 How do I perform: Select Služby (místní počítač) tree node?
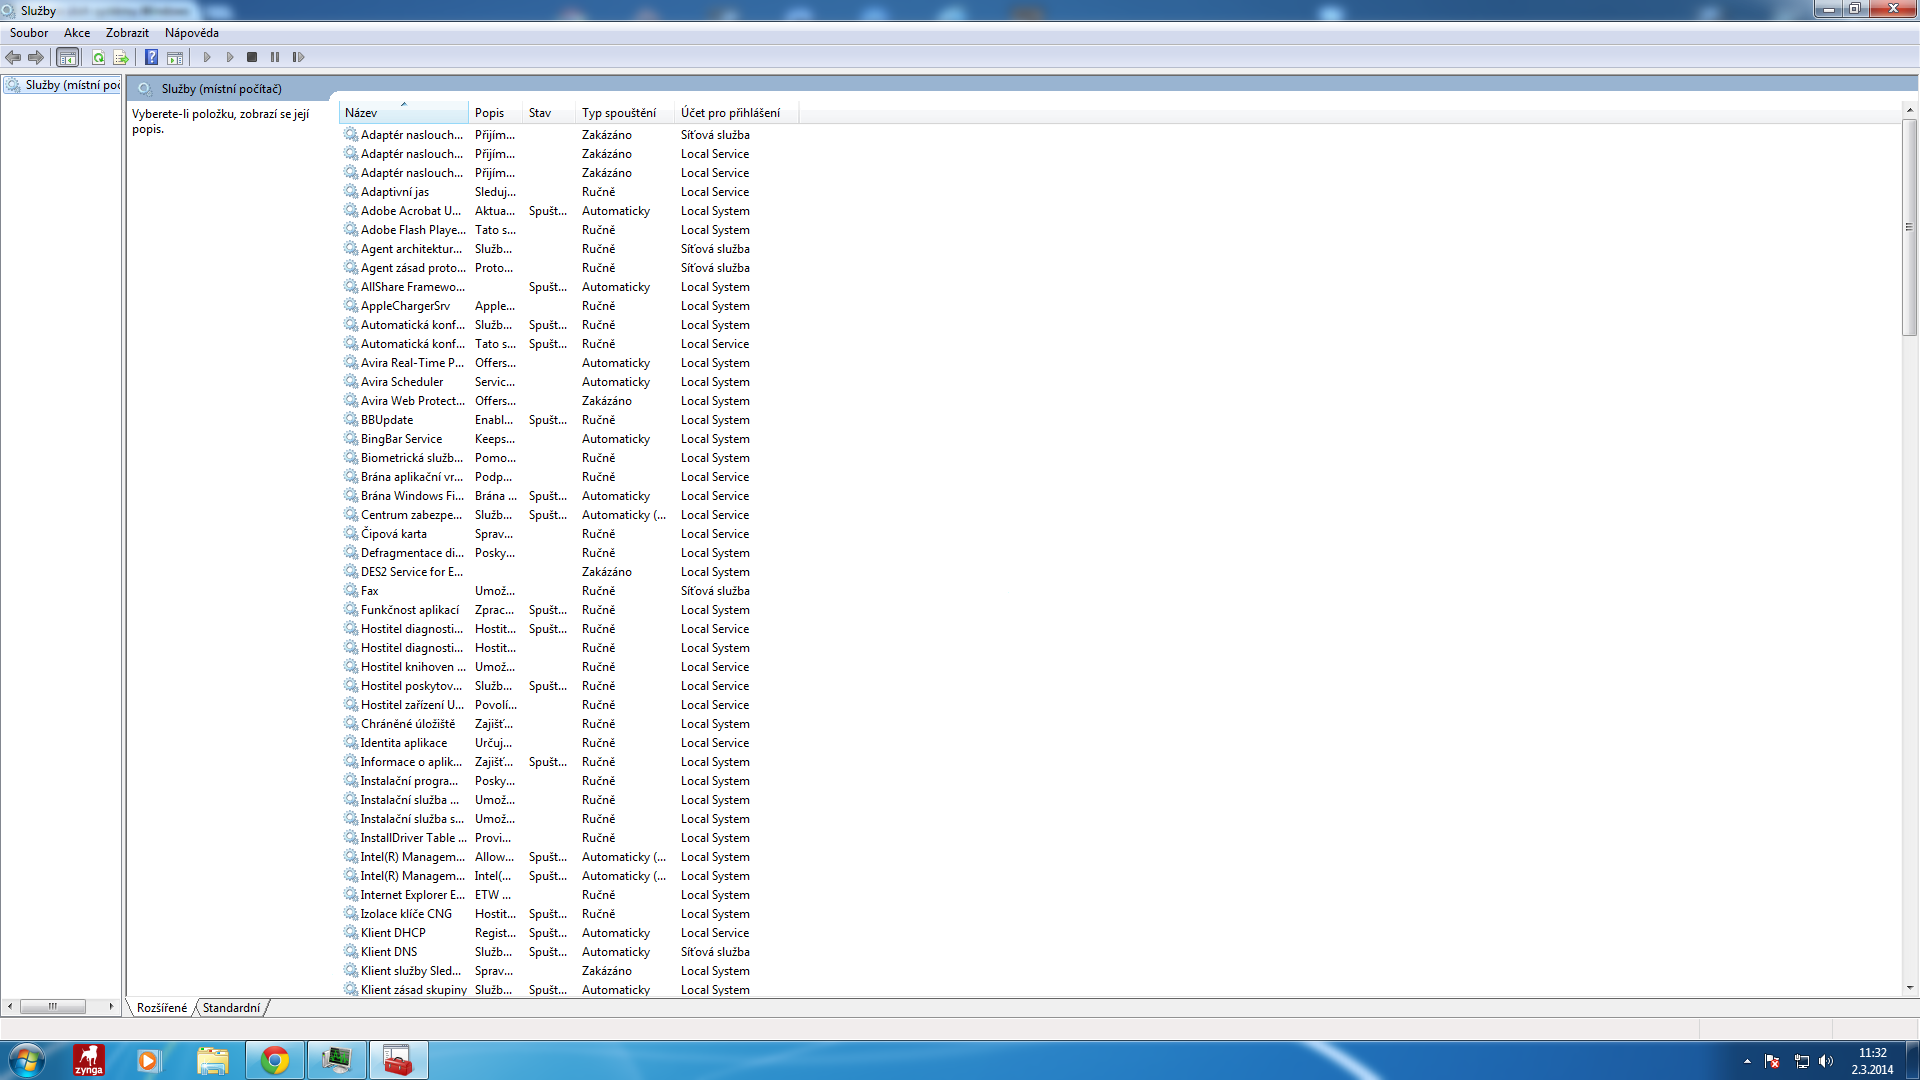70,86
